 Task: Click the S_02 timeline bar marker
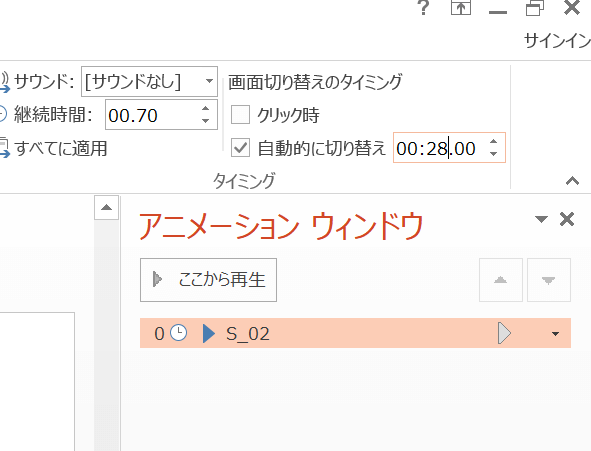coord(504,333)
